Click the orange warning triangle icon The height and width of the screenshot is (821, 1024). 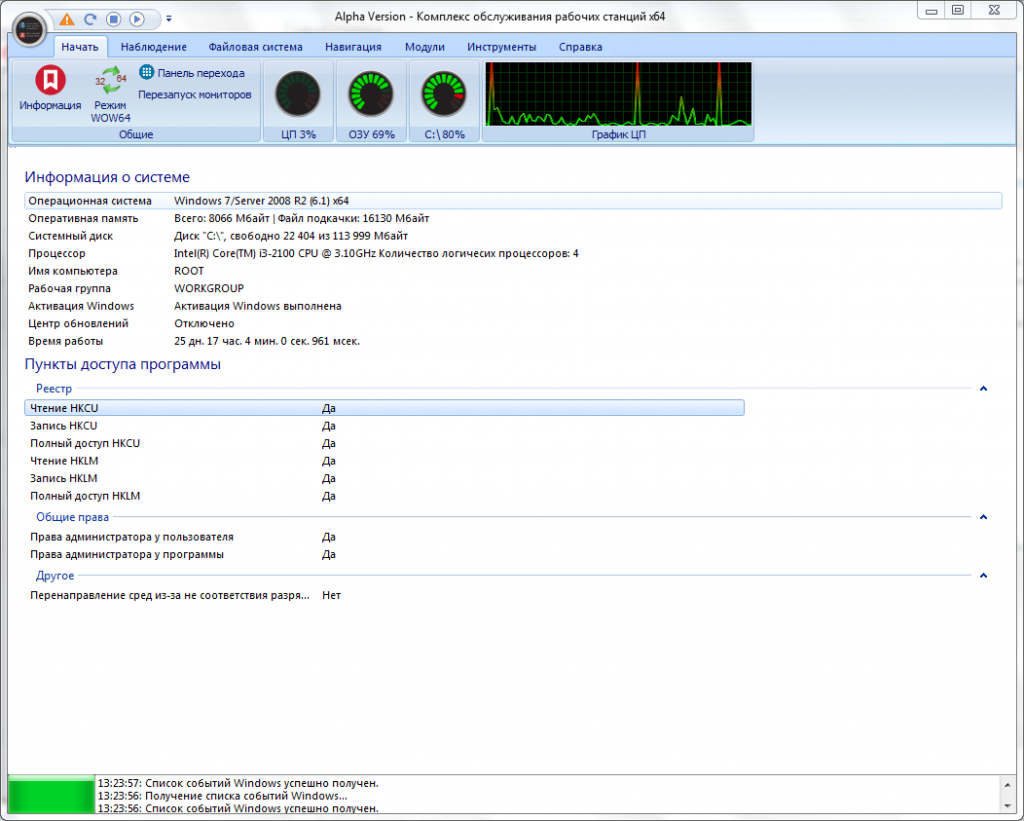click(x=66, y=19)
